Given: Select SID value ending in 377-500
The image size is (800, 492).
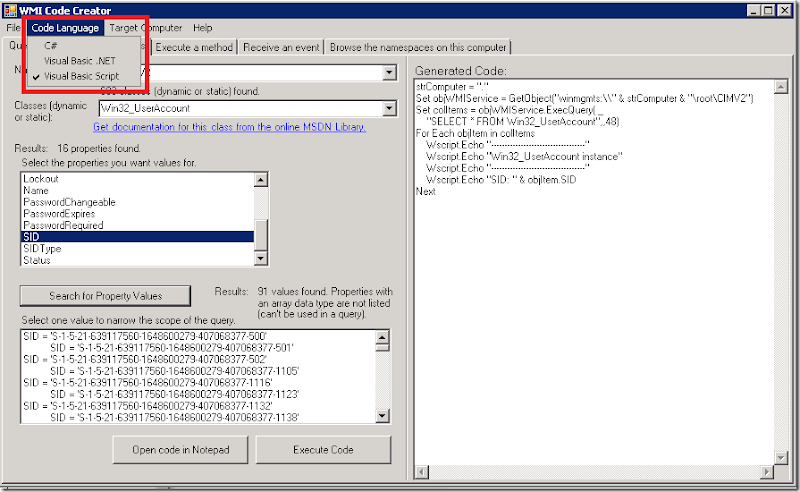Looking at the screenshot, I should (145, 336).
